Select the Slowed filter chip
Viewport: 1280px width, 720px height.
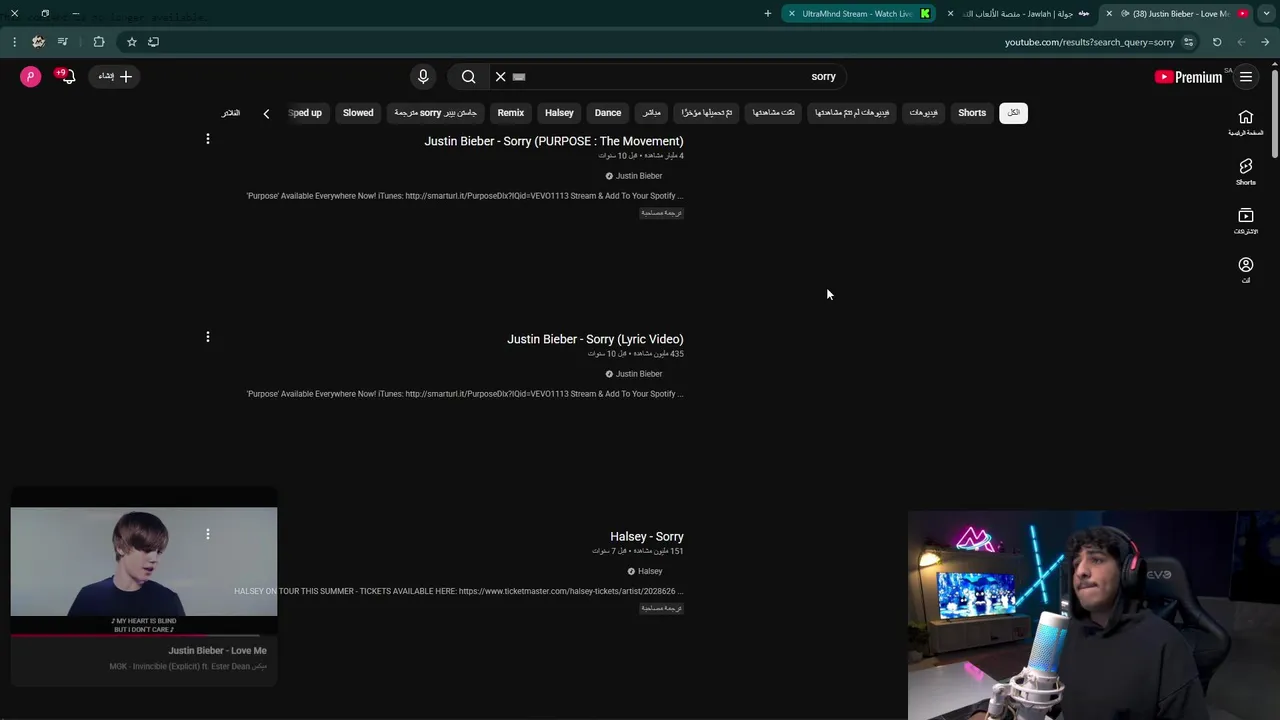tap(358, 113)
